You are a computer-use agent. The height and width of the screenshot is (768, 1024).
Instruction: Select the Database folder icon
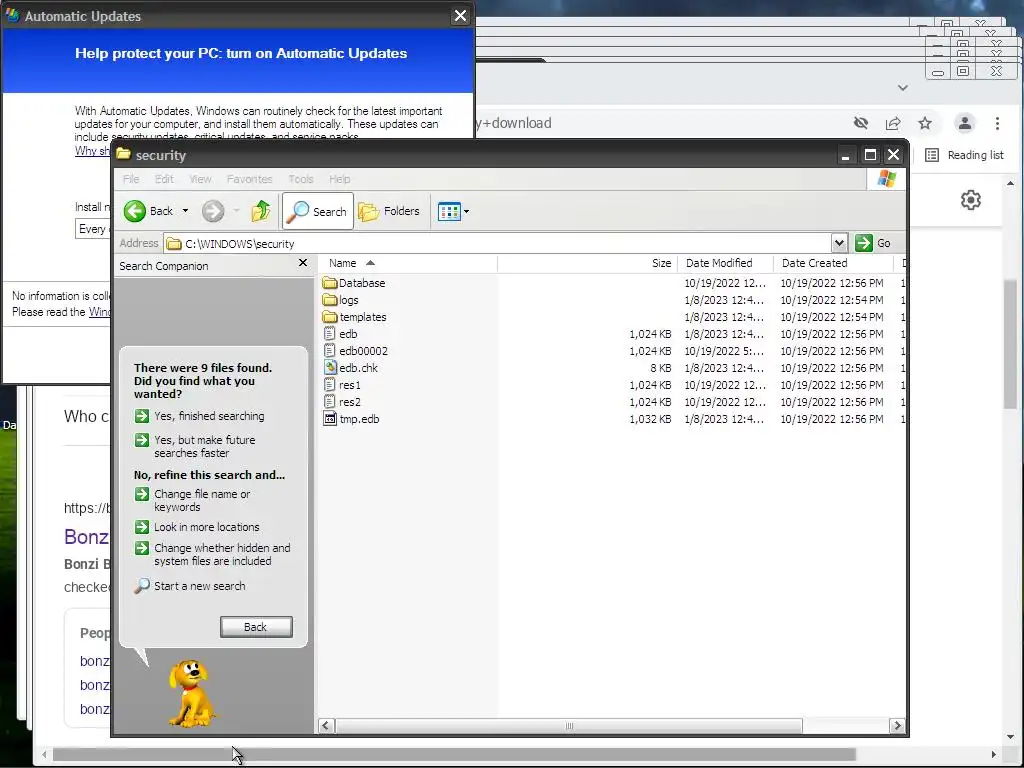330,283
